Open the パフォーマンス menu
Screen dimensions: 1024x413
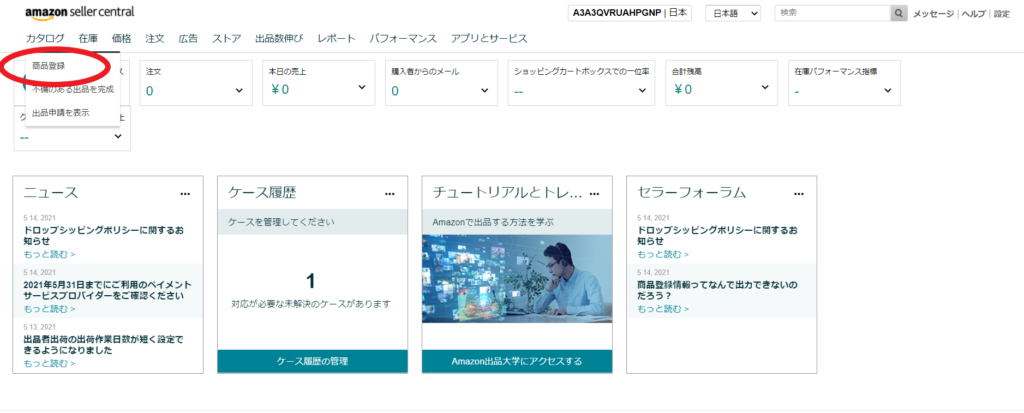point(403,39)
